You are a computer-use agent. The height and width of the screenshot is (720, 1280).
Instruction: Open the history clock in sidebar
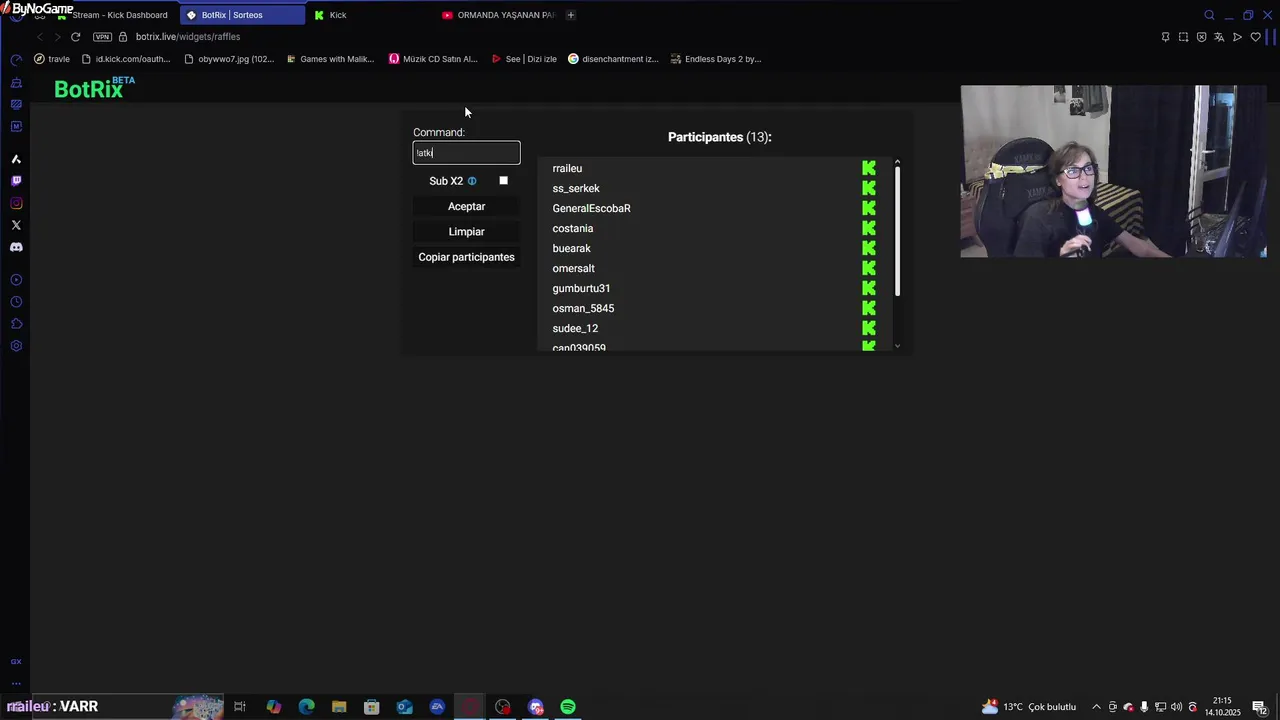point(16,302)
